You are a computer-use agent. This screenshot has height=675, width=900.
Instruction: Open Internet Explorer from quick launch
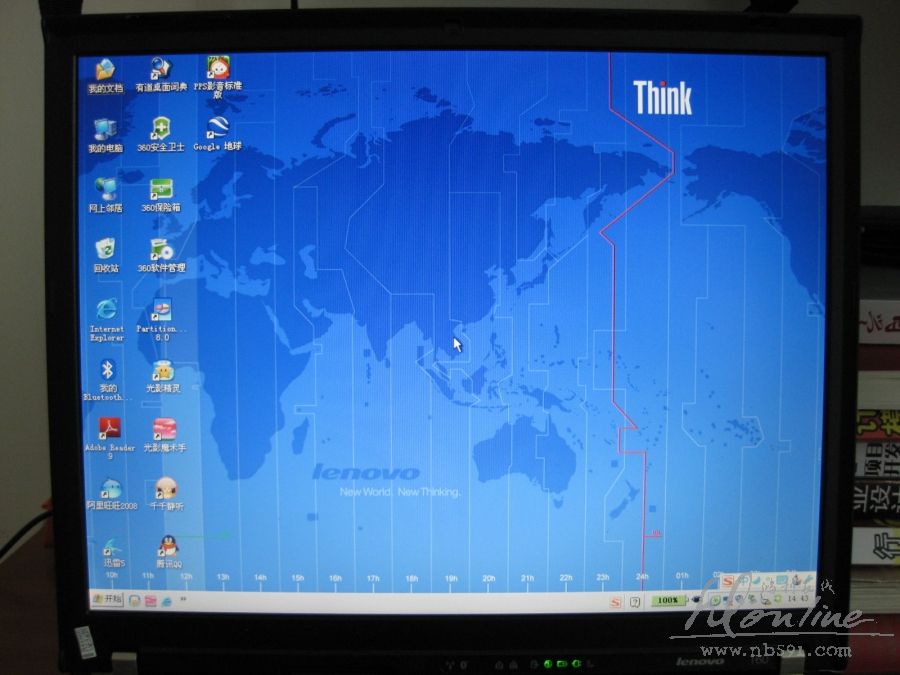tap(166, 601)
